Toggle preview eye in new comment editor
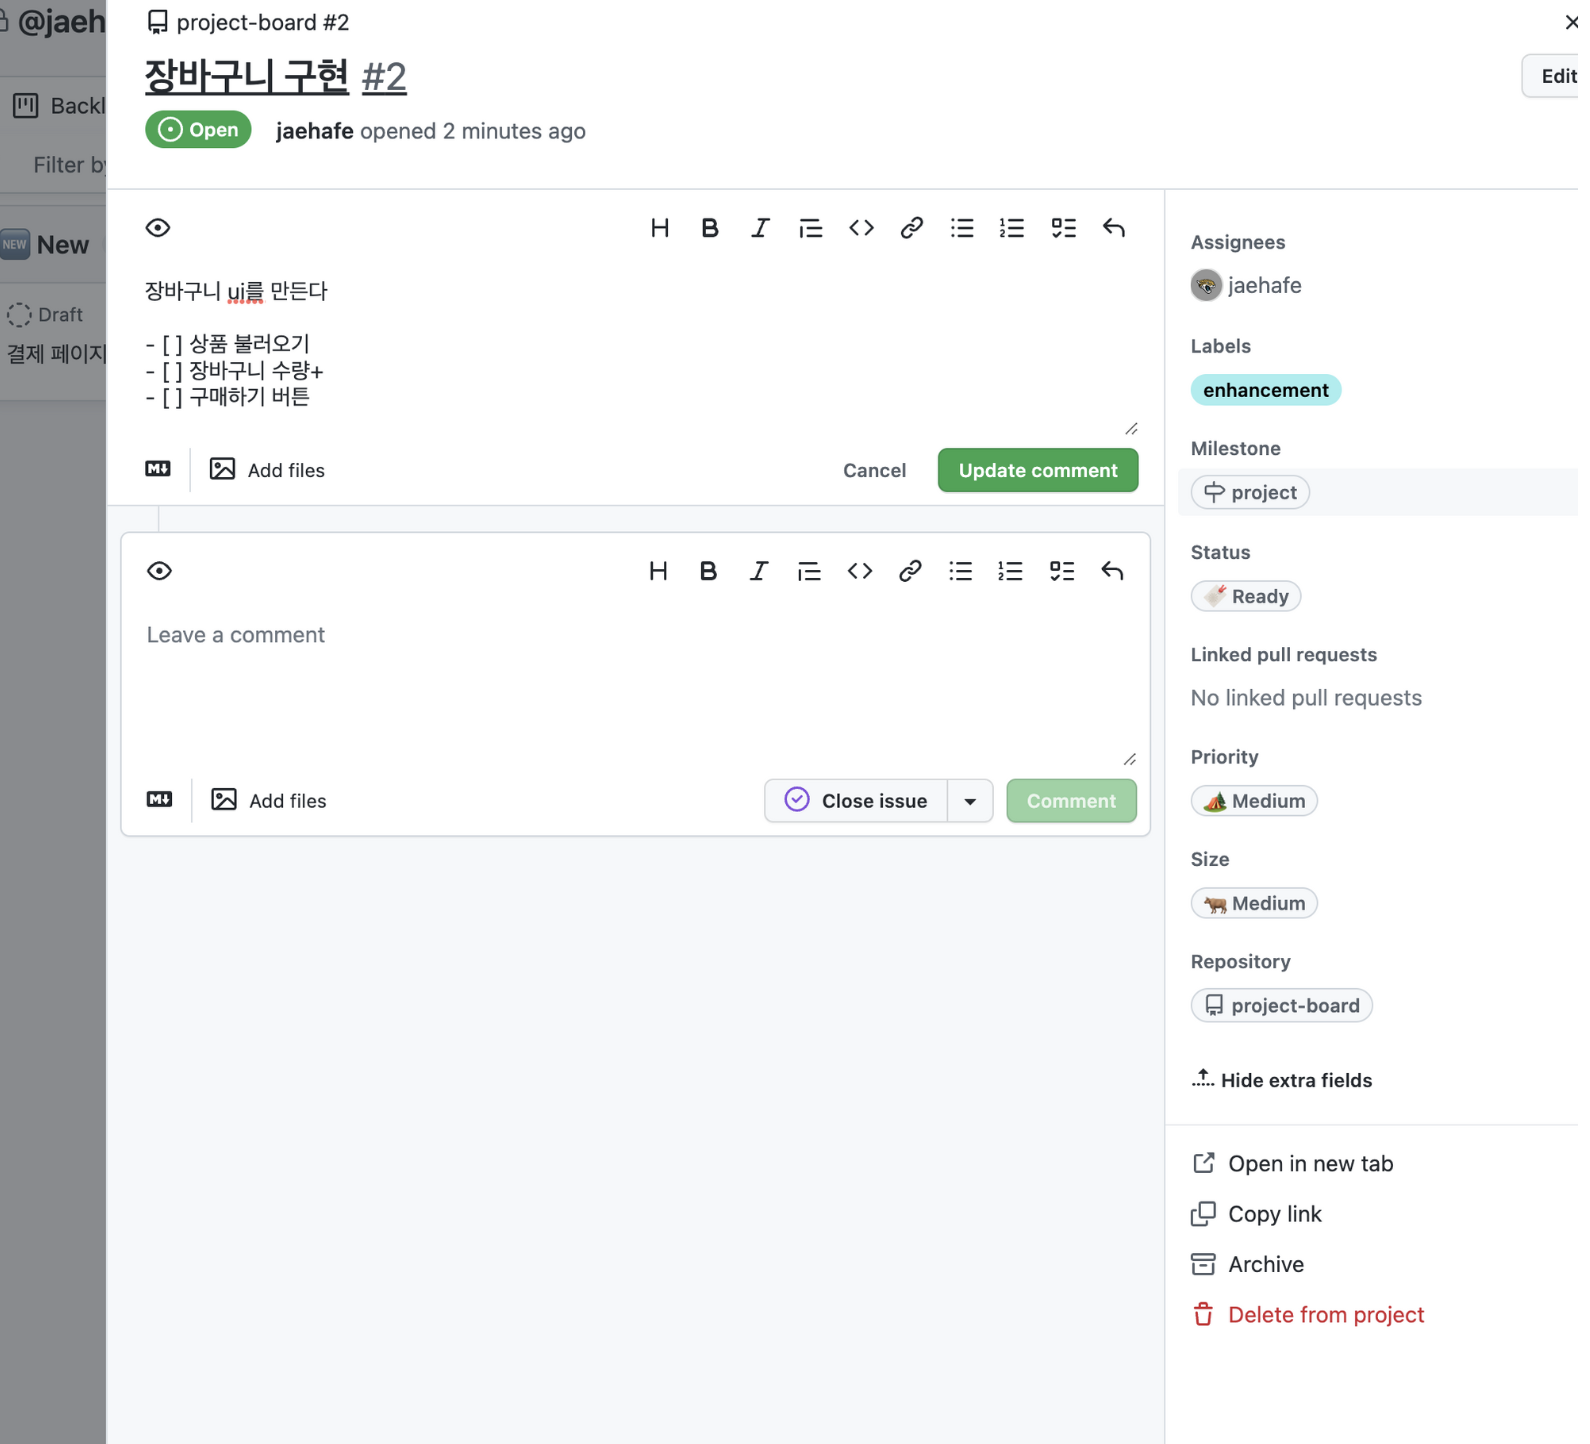The height and width of the screenshot is (1444, 1590). point(159,571)
